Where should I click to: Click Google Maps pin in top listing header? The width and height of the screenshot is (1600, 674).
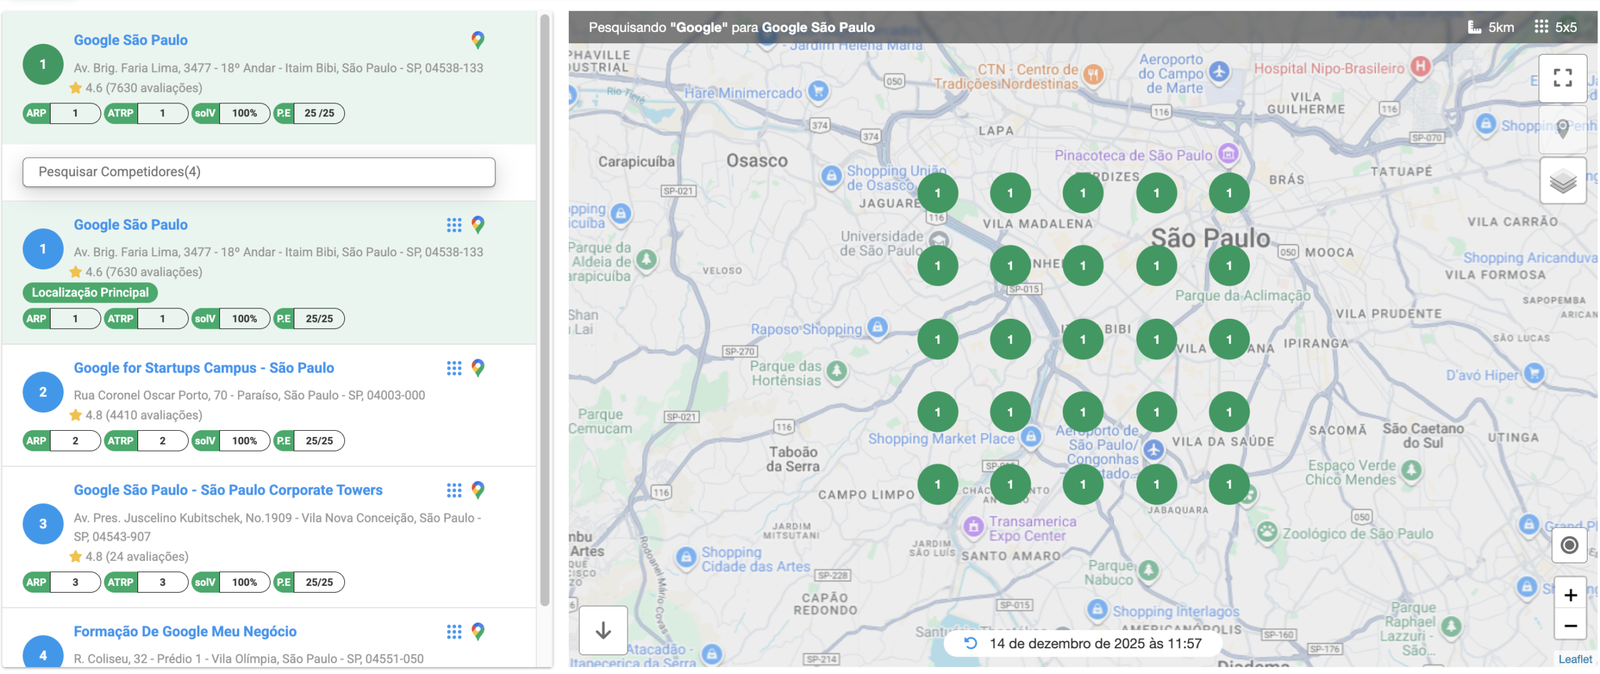tap(478, 40)
